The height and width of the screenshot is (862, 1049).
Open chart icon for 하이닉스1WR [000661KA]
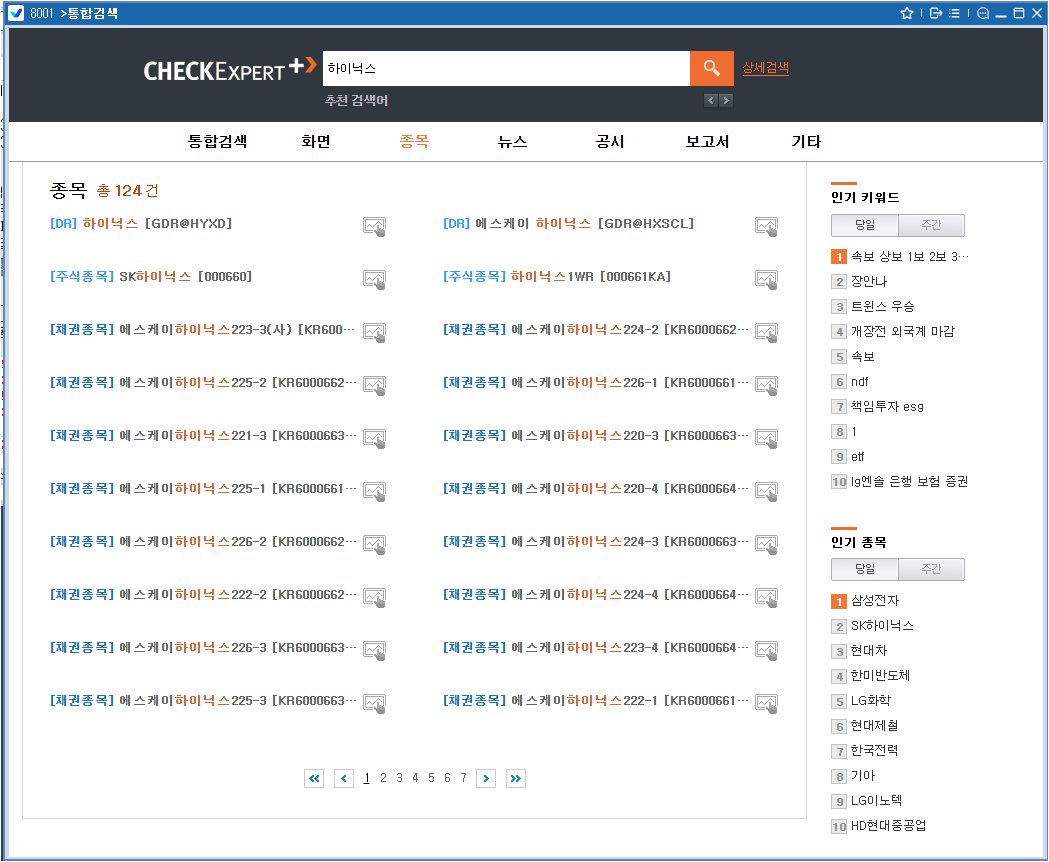point(766,279)
